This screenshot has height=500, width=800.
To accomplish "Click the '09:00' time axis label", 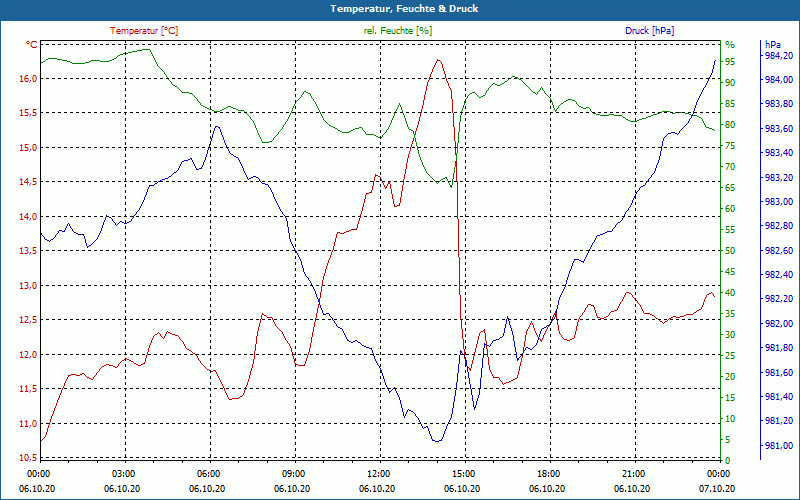I will pyautogui.click(x=292, y=473).
